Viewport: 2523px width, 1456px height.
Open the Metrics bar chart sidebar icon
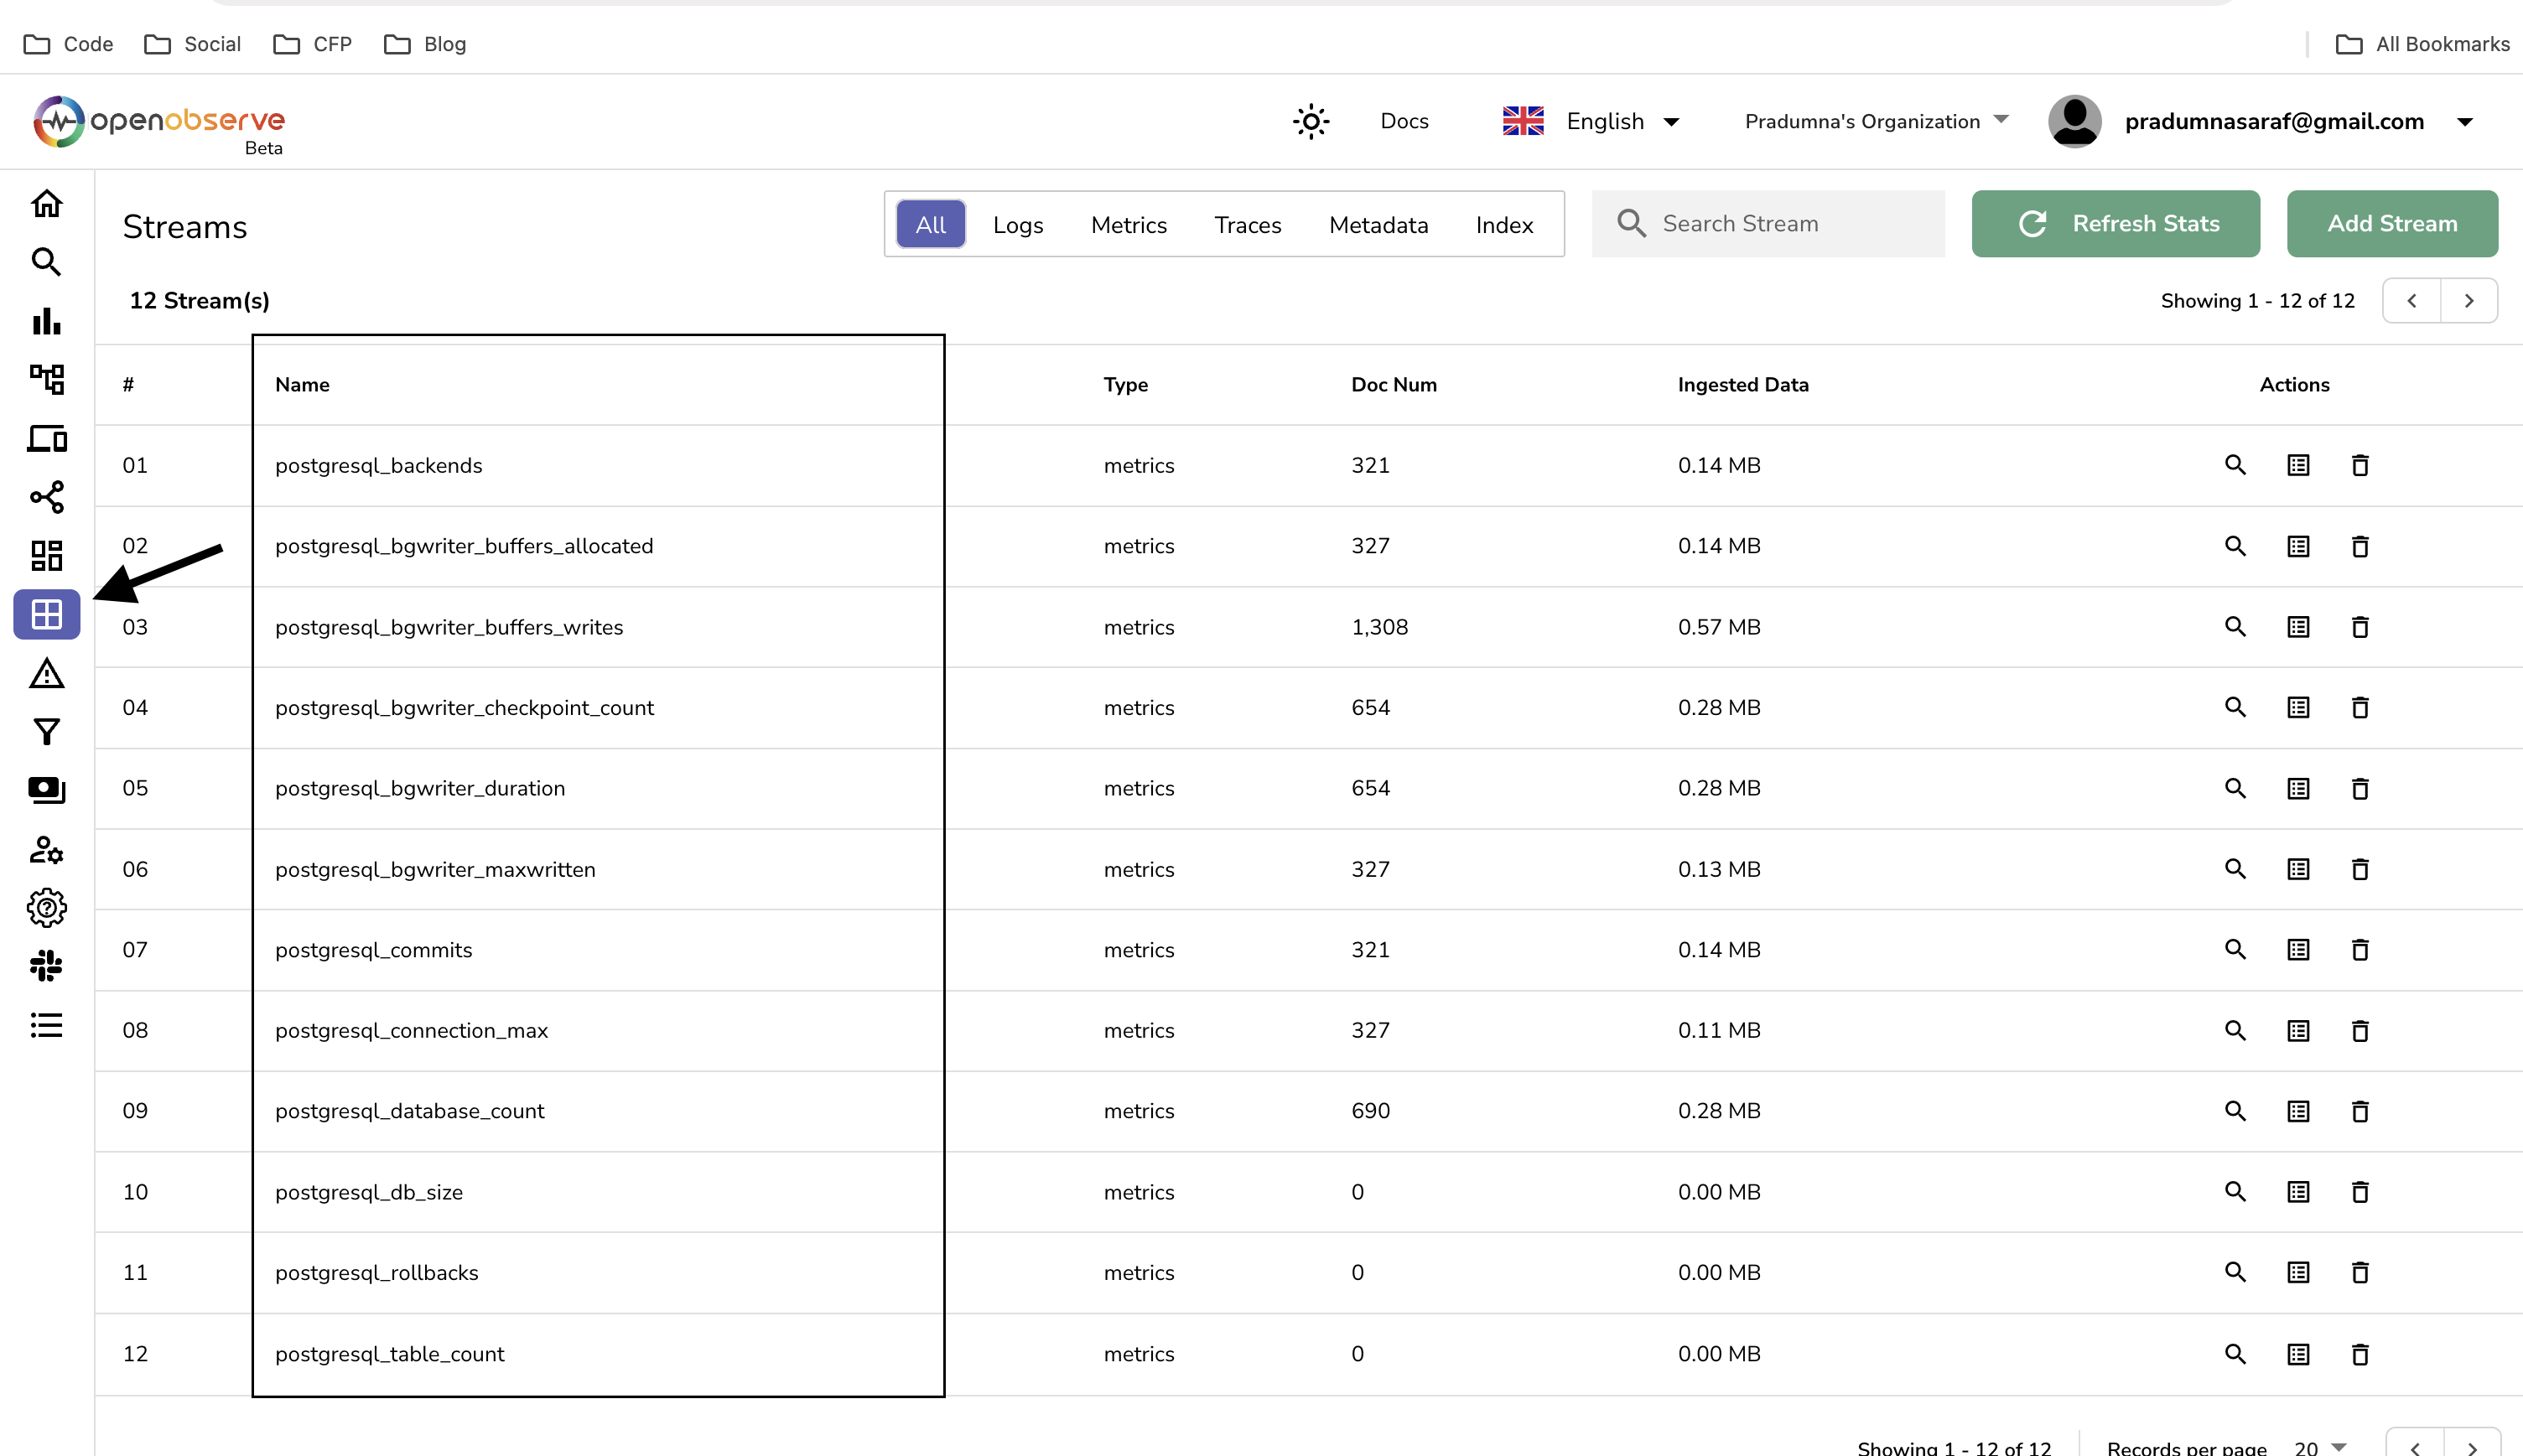[x=46, y=321]
